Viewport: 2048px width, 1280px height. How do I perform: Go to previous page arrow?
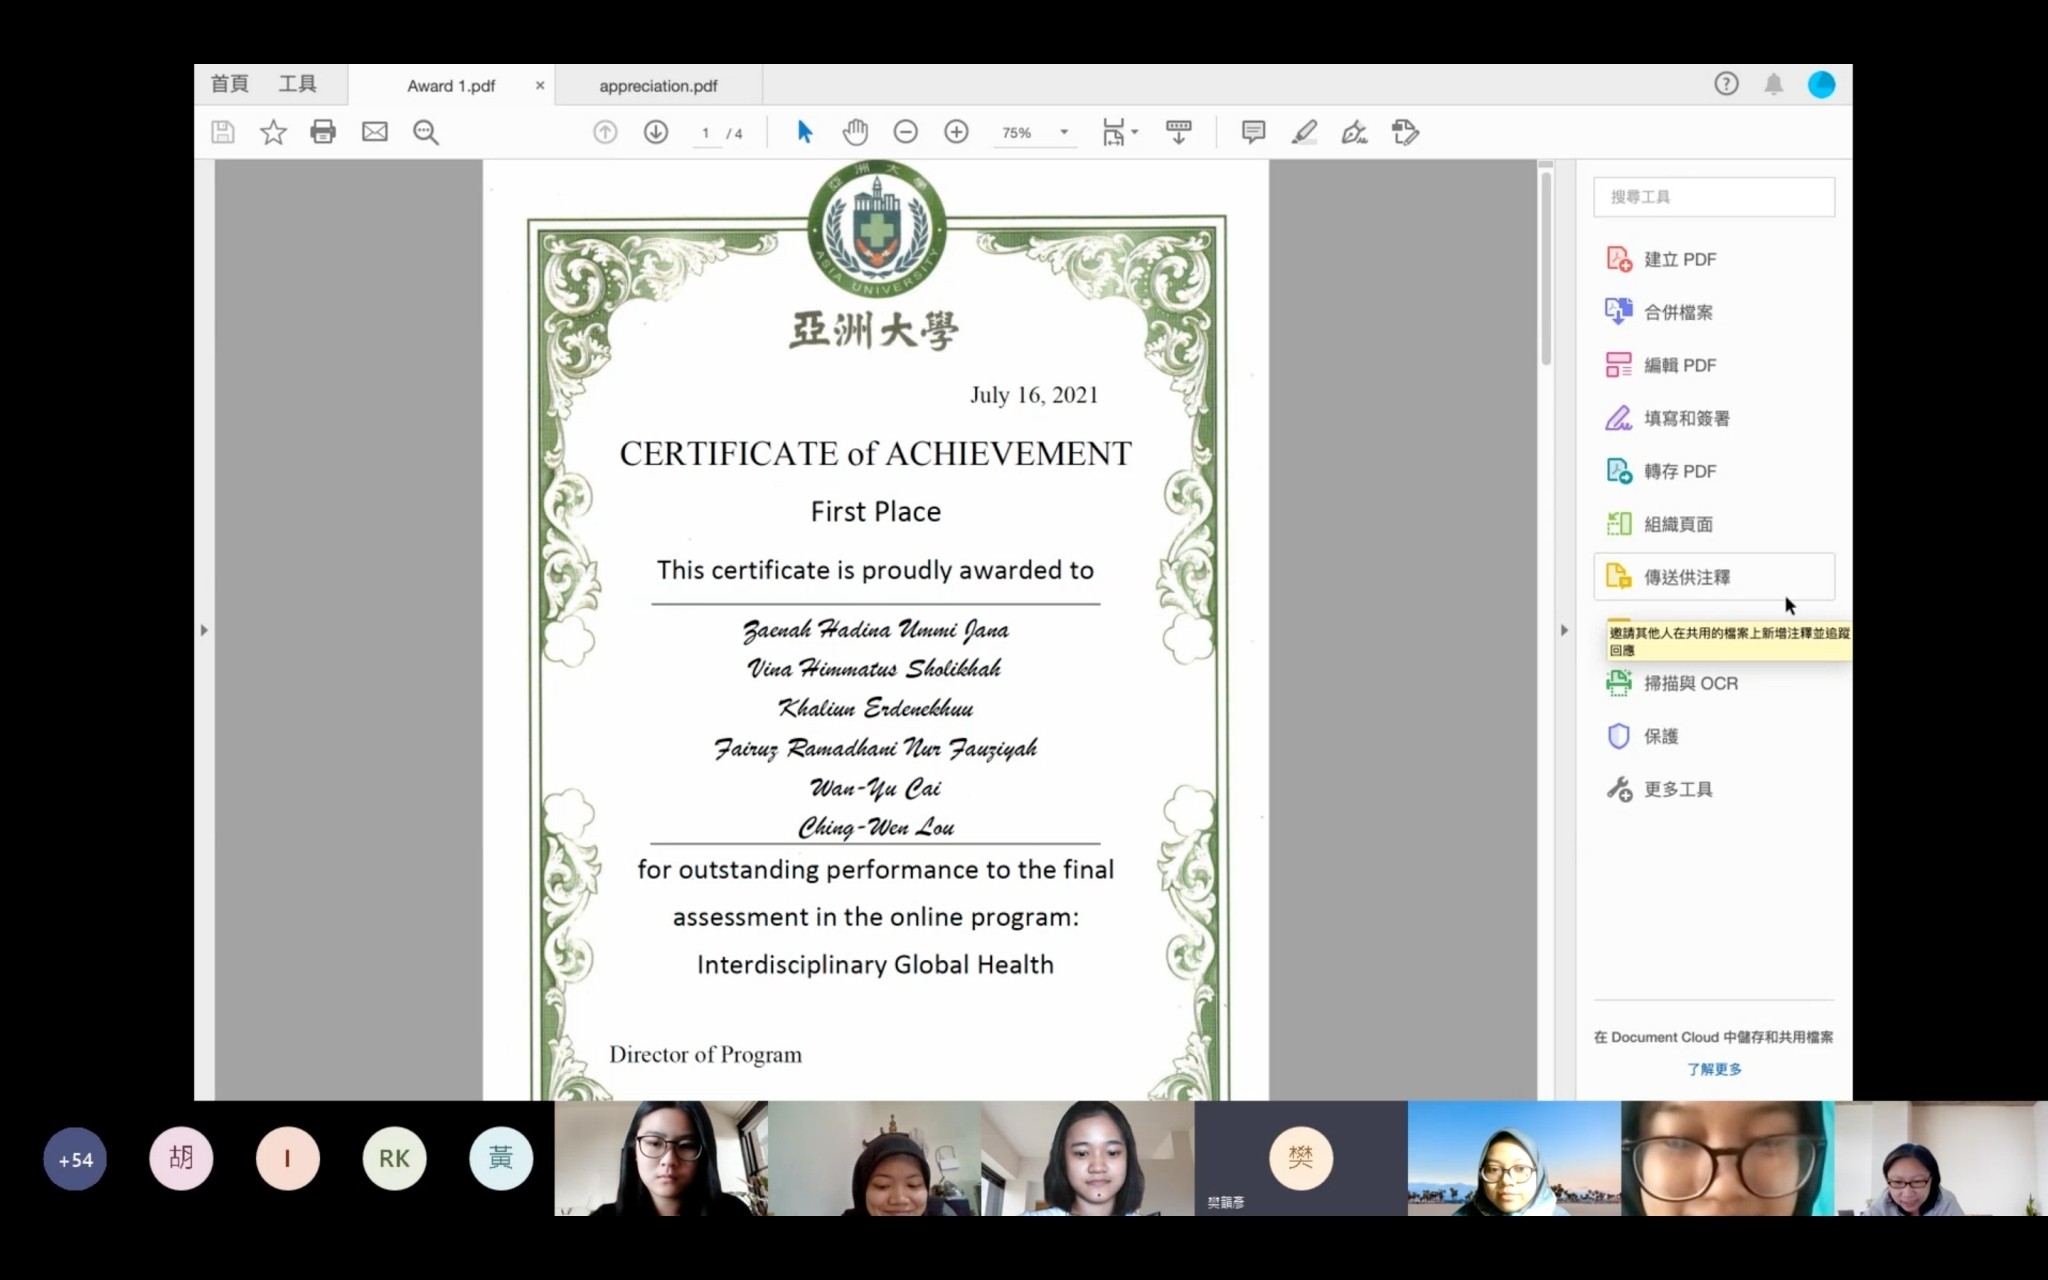point(605,132)
